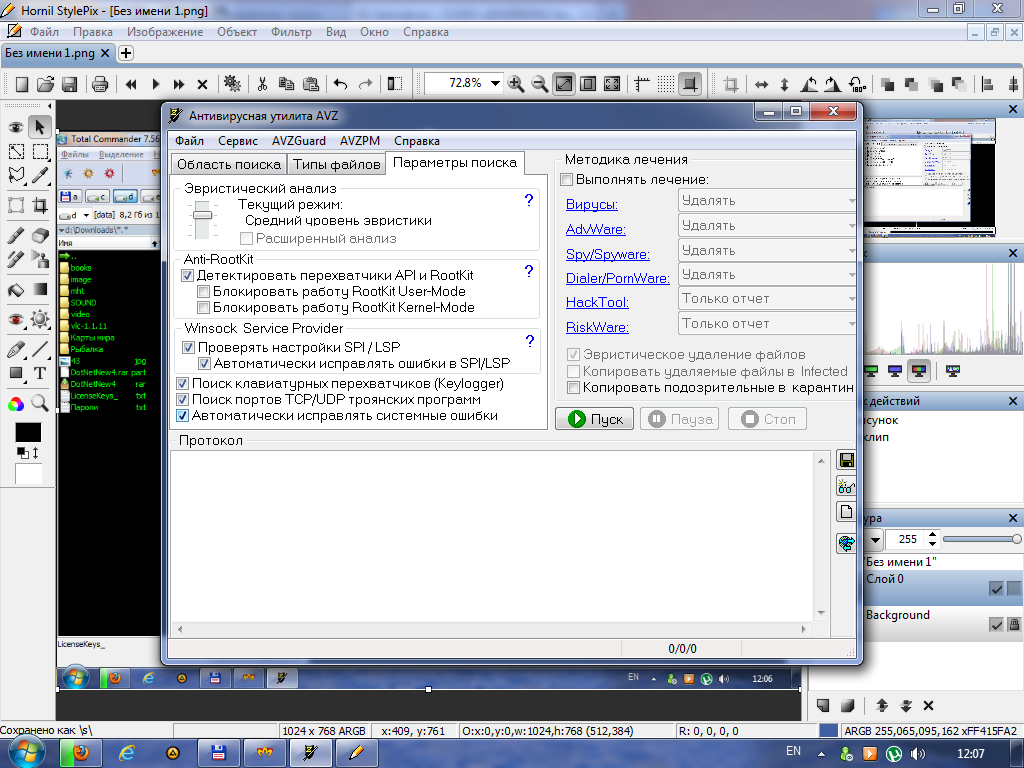Open the 'Spy/Spyware' action dropdown
Viewport: 1024px width, 768px height.
767,251
